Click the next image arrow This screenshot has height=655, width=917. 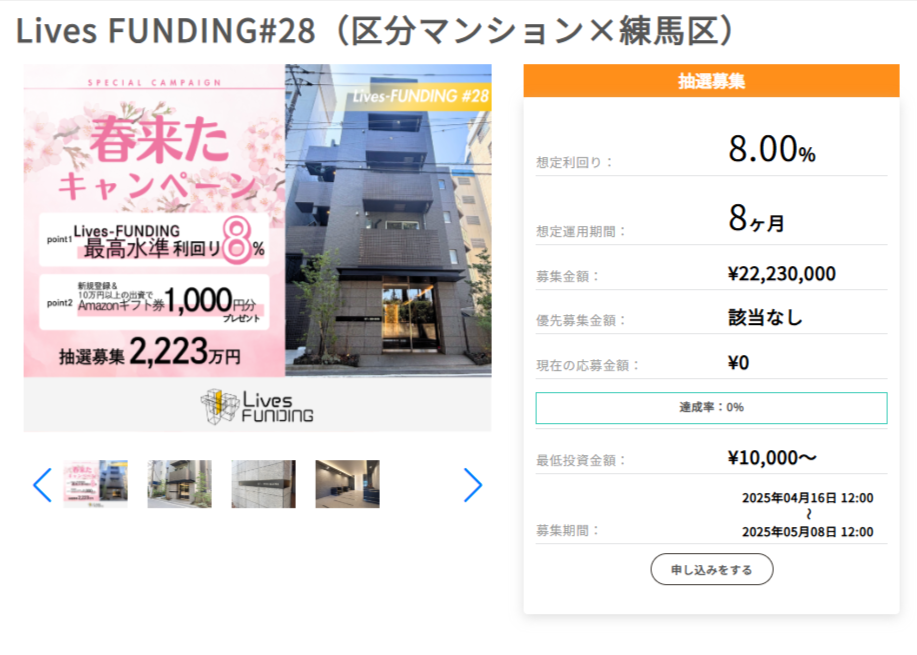point(473,485)
